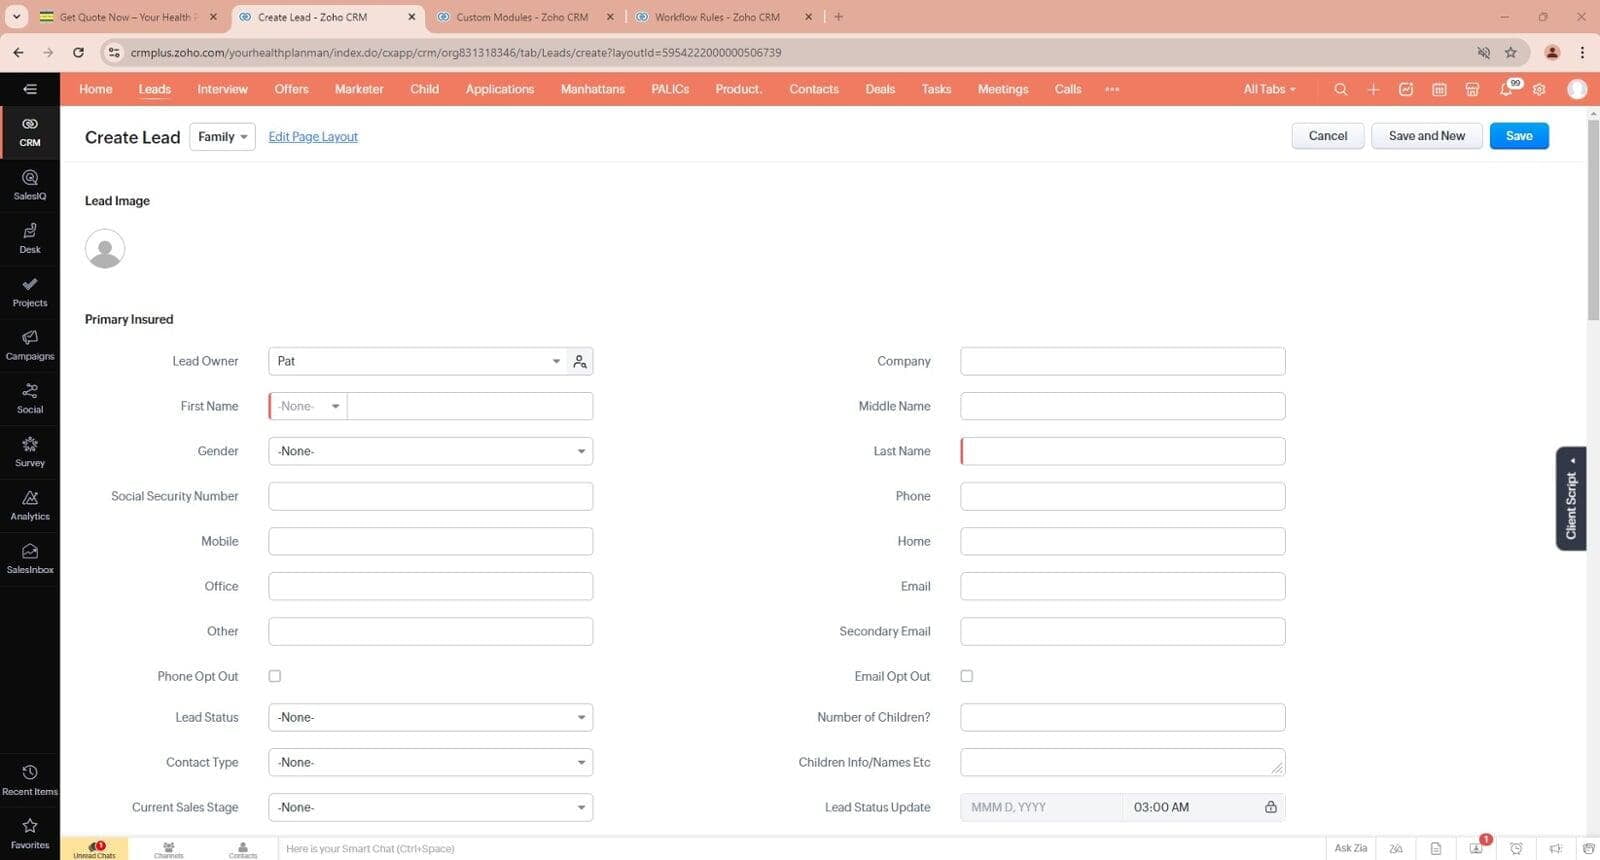Open the Campaigns app in sidebar
1600x860 pixels.
[30, 344]
